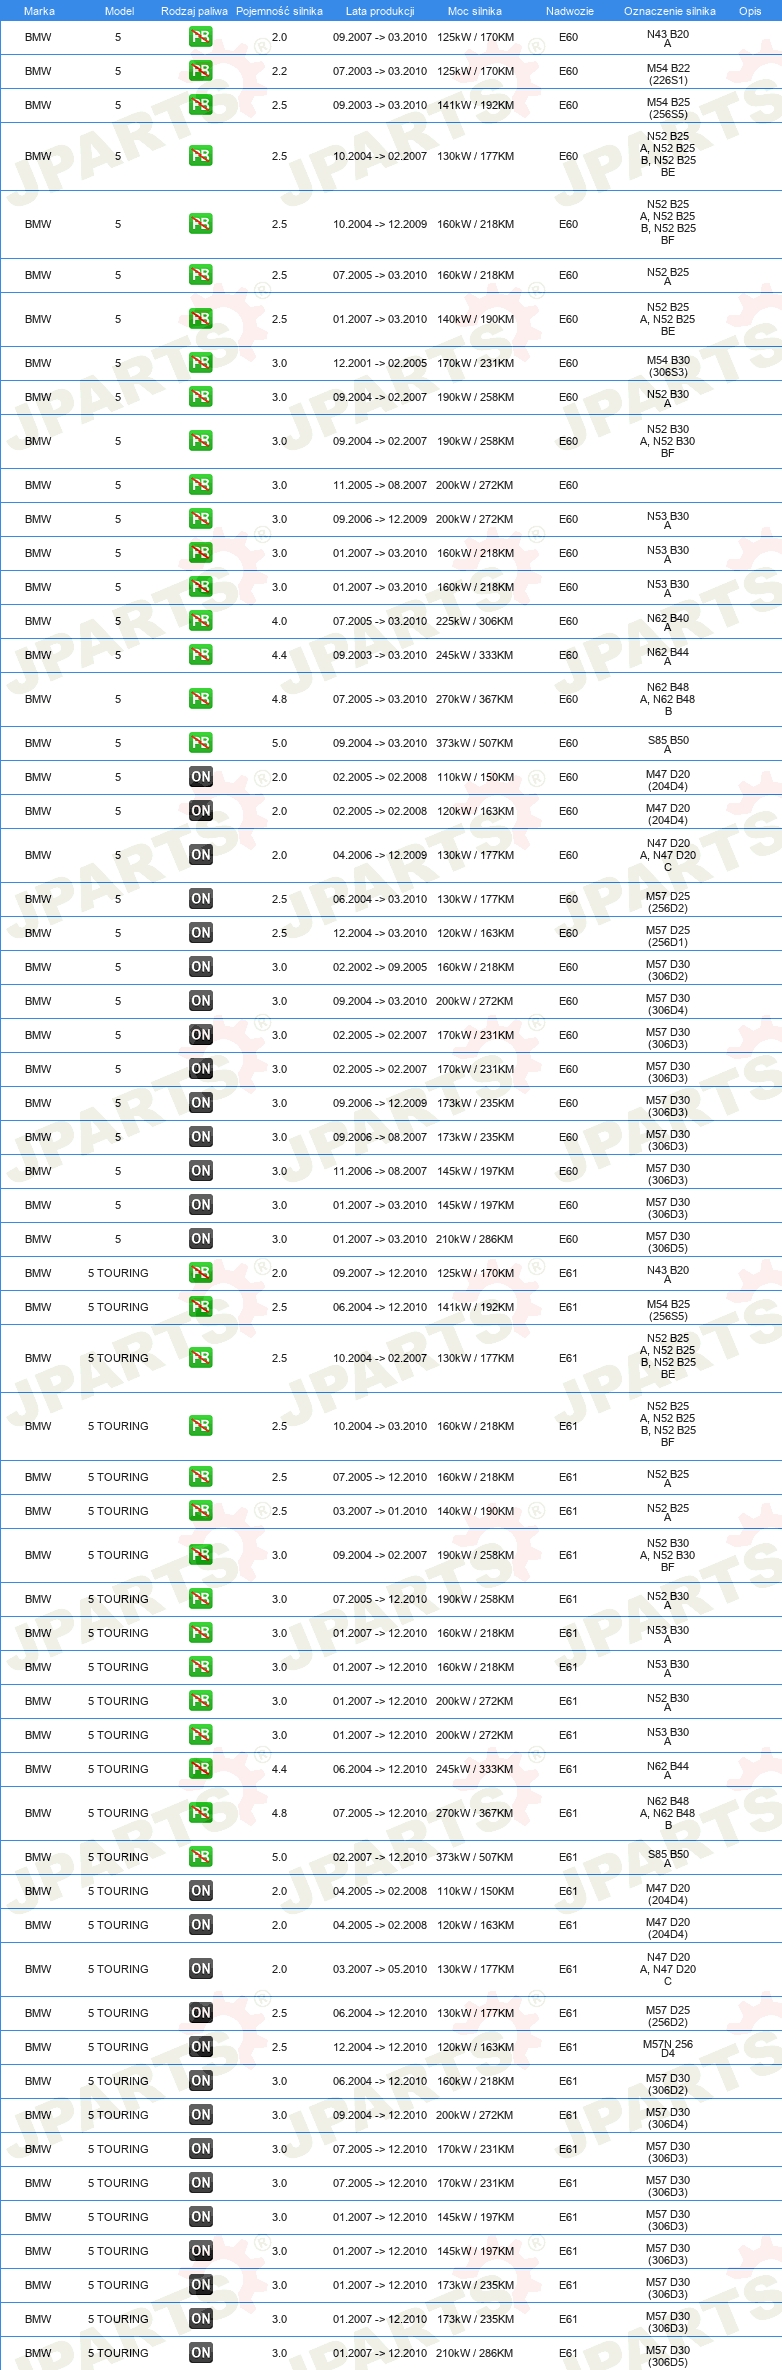782x2370 pixels.
Task: Click the Opis column header
Action: (750, 11)
